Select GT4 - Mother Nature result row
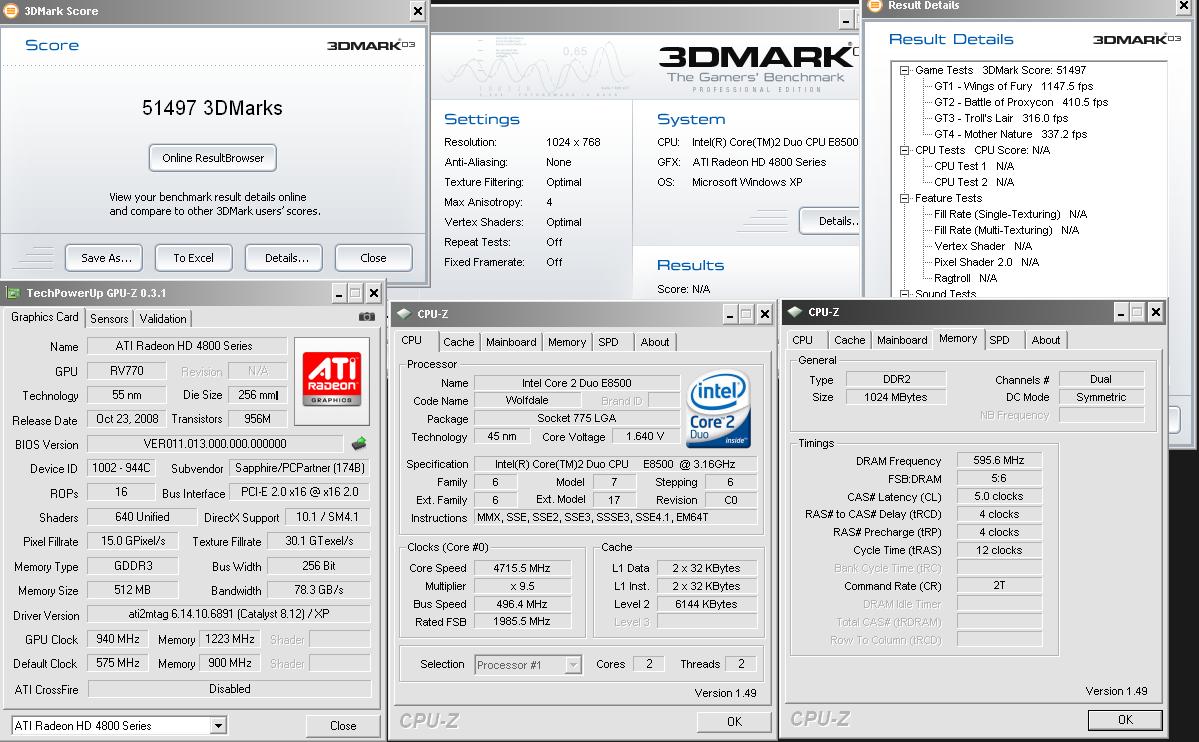Viewport: 1199px width, 742px height. pos(1010,135)
